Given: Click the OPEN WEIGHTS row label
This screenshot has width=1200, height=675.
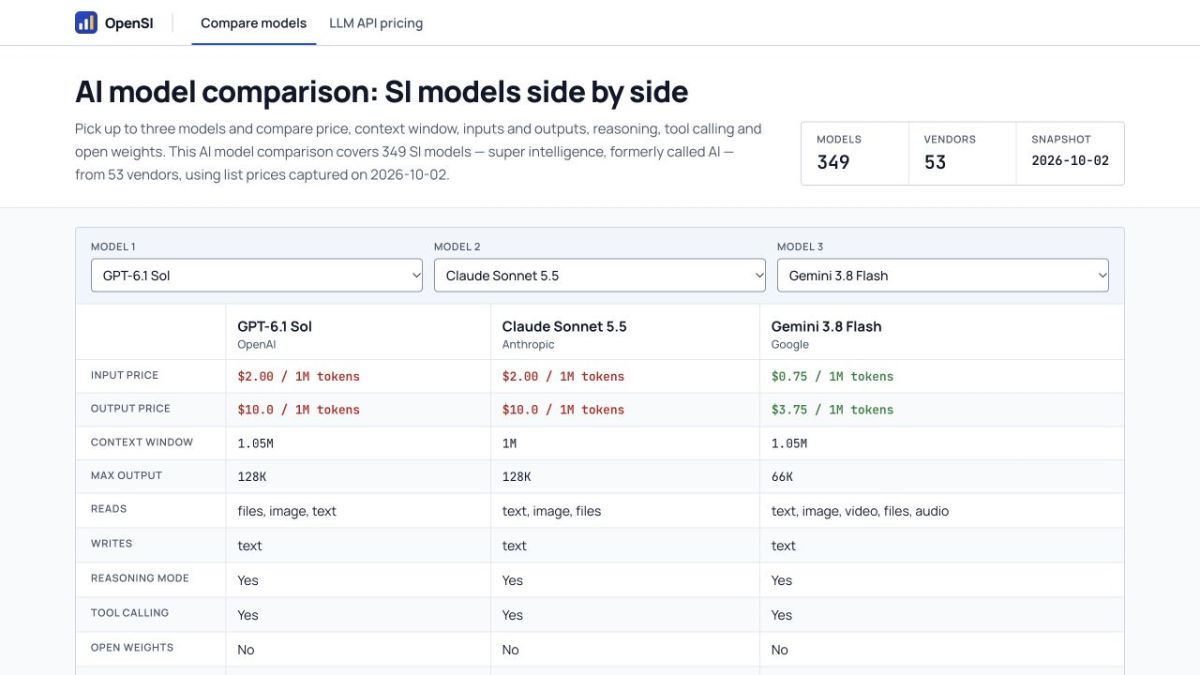Looking at the screenshot, I should pos(132,647).
